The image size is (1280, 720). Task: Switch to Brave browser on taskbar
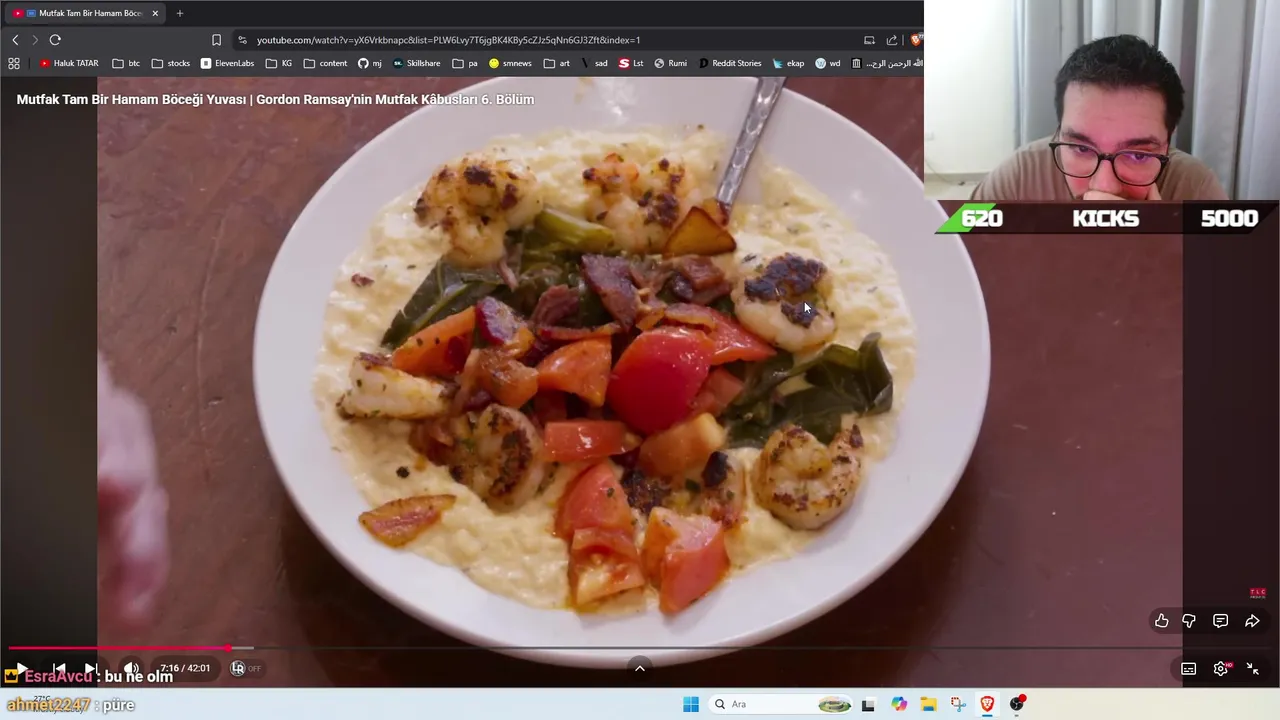(987, 704)
